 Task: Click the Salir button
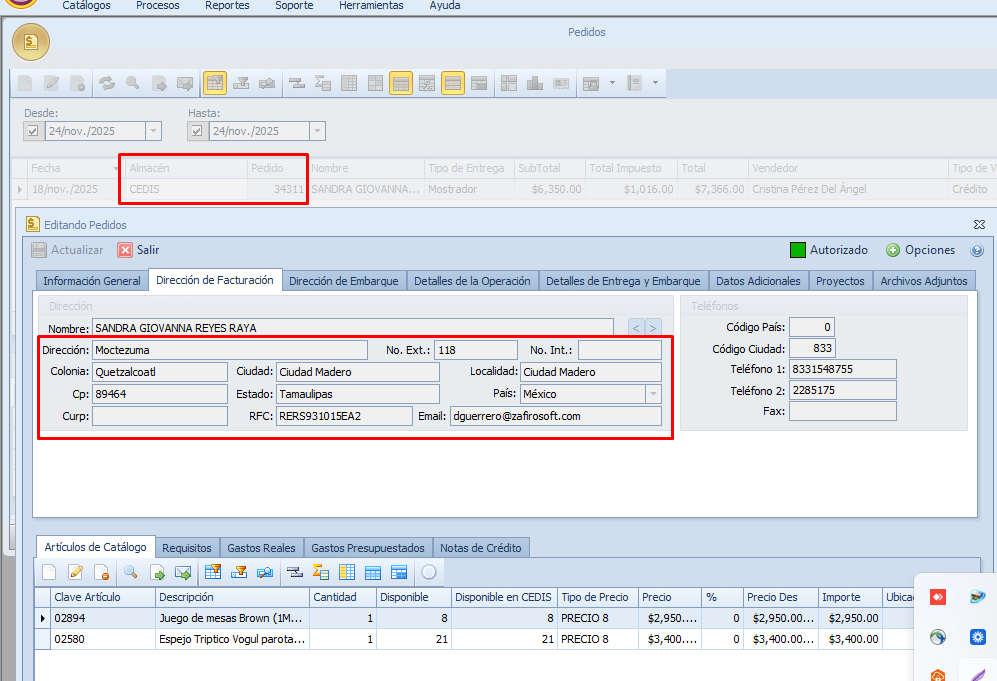click(x=139, y=250)
